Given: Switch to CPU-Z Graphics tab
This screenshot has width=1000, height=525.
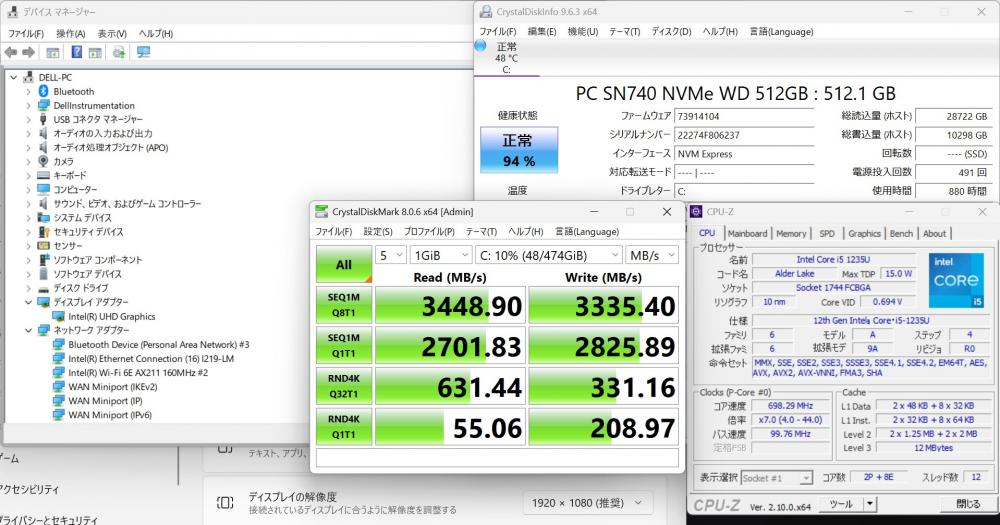Looking at the screenshot, I should pyautogui.click(x=864, y=233).
